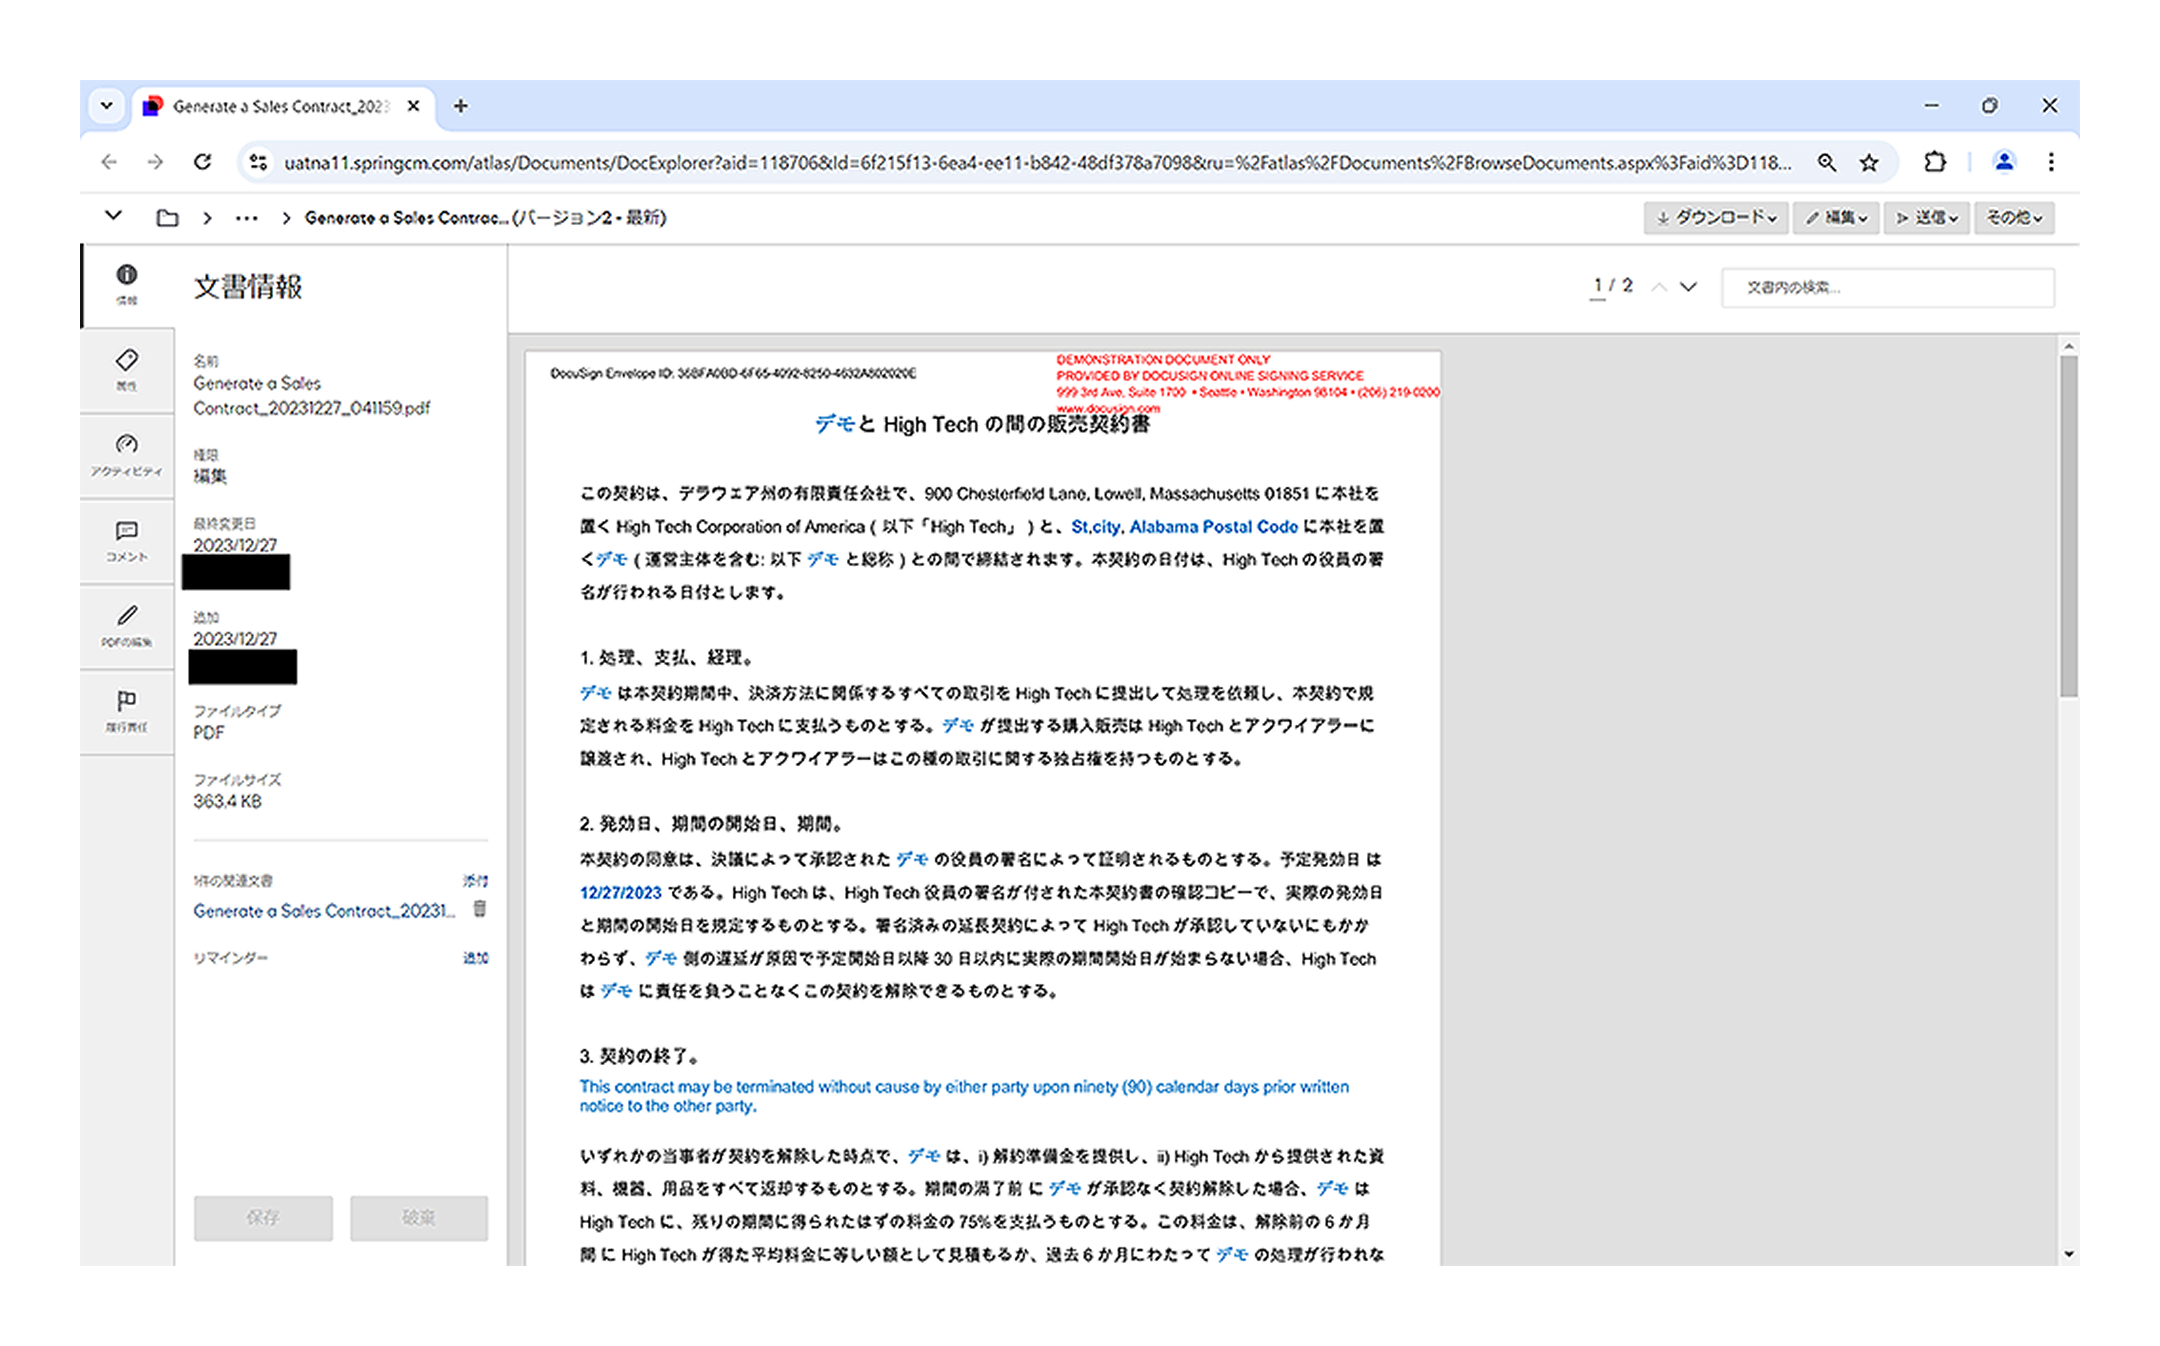Image resolution: width=2160 pixels, height=1346 pixels.
Task: Open the browser extensions puzzle icon
Action: pos(1935,162)
